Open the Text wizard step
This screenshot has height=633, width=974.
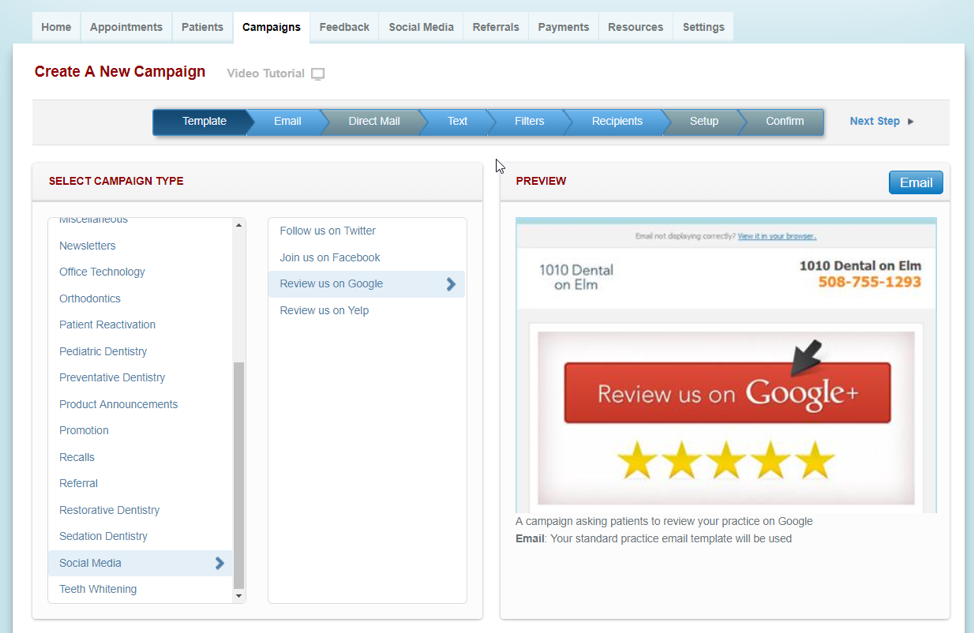[x=457, y=122]
